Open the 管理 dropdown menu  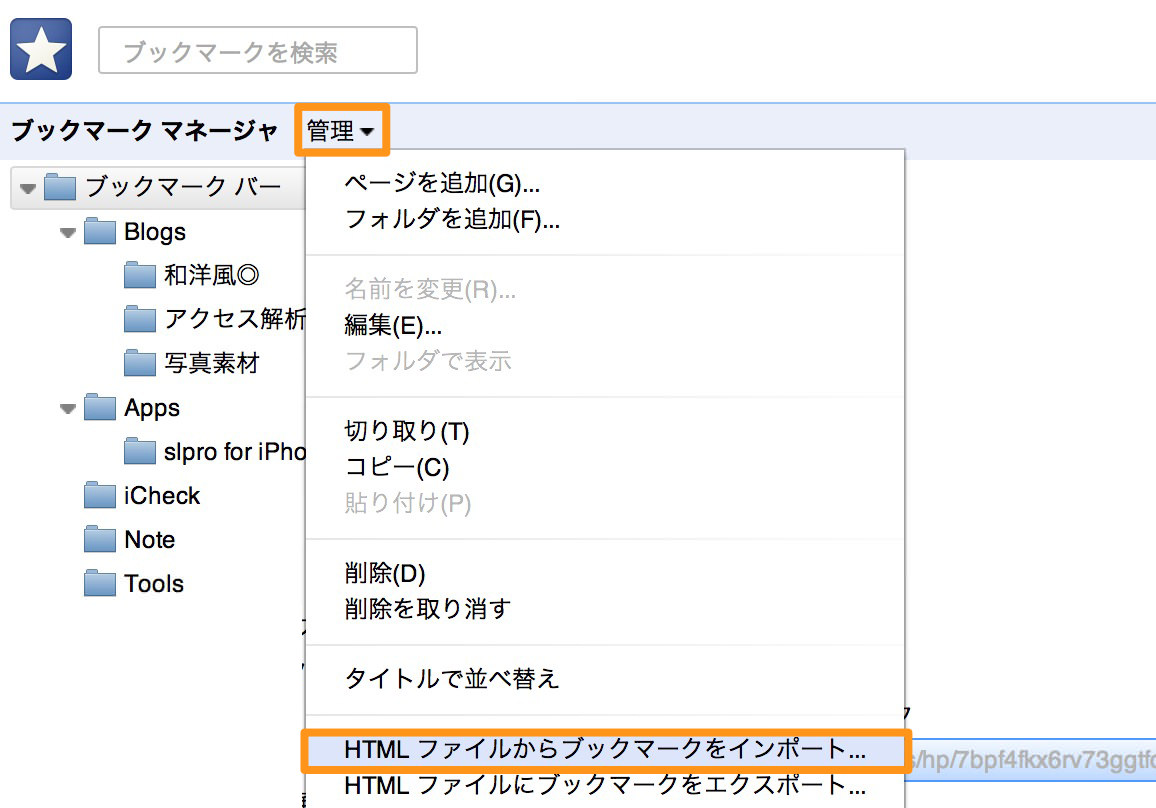[341, 130]
